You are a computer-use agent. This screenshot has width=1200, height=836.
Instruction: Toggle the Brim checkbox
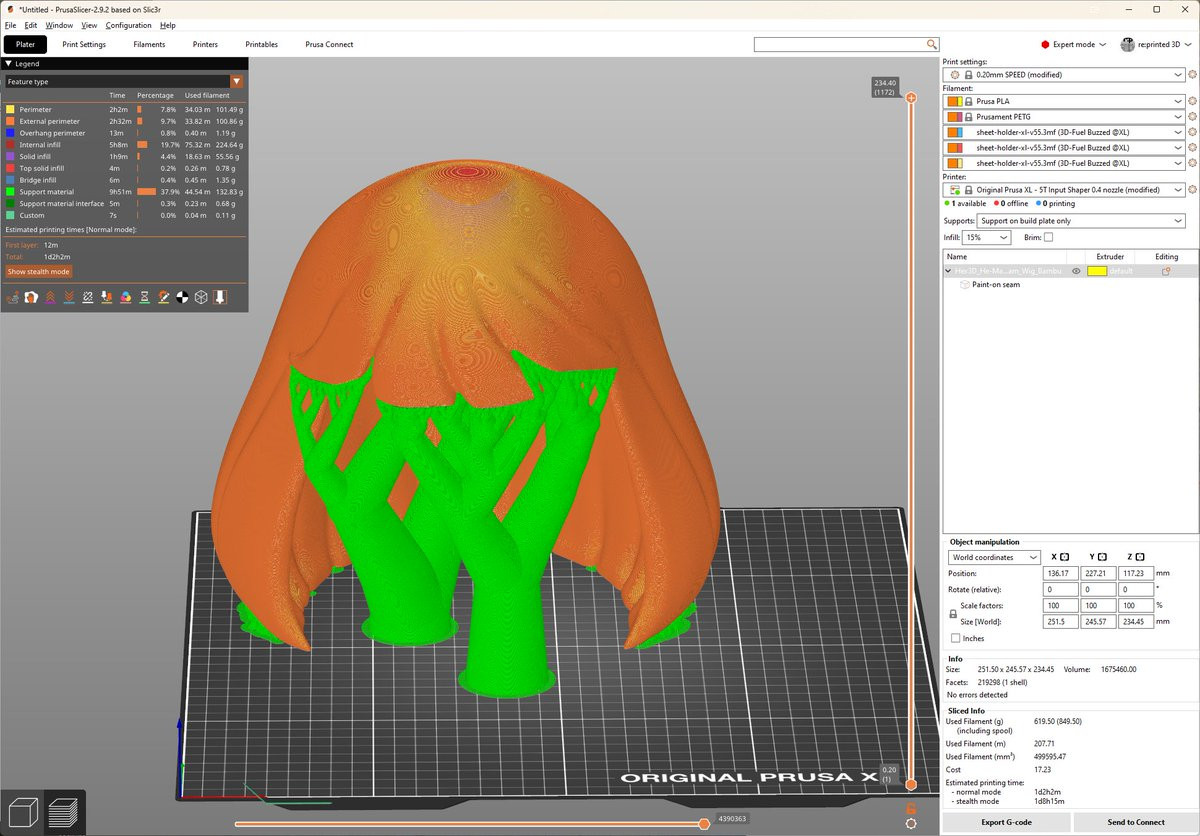1048,237
